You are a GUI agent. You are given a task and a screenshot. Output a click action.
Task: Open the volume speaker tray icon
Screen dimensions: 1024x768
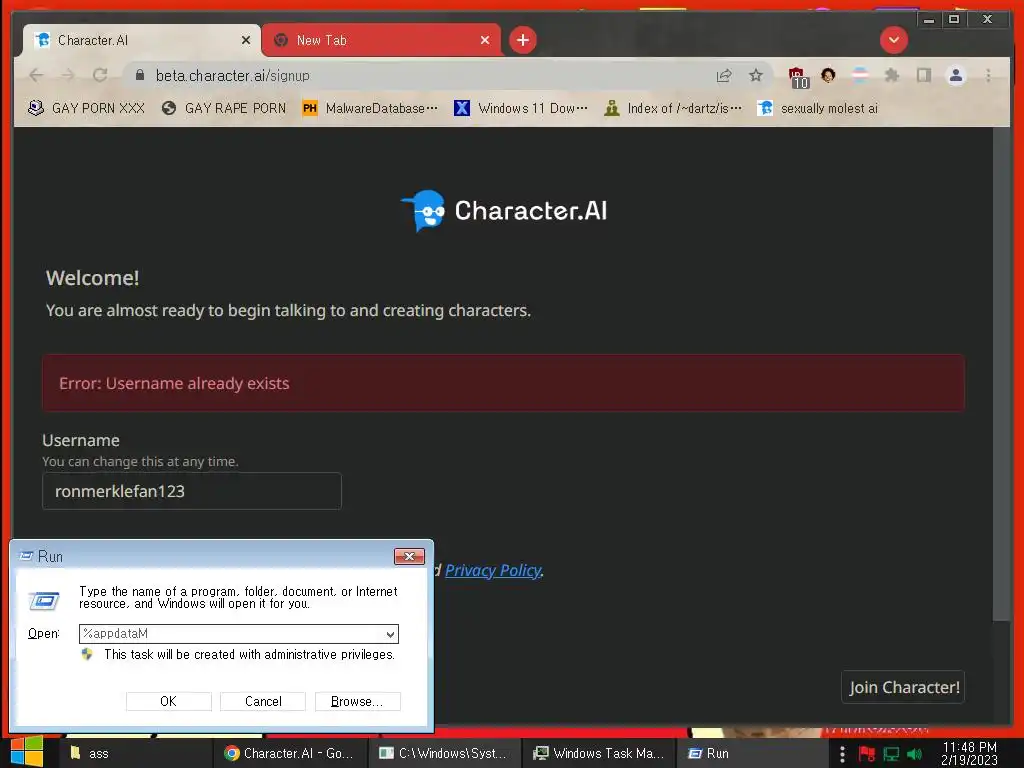(914, 754)
